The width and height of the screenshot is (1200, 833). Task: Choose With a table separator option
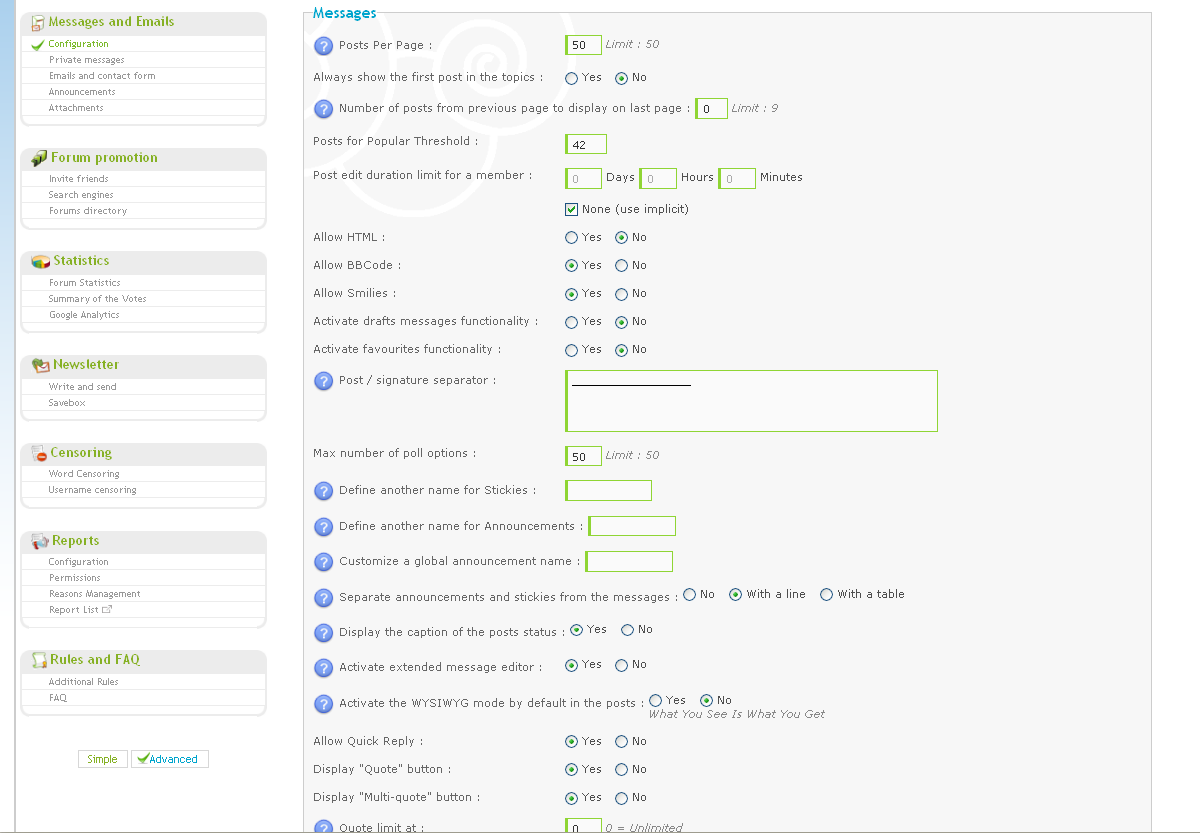point(826,594)
